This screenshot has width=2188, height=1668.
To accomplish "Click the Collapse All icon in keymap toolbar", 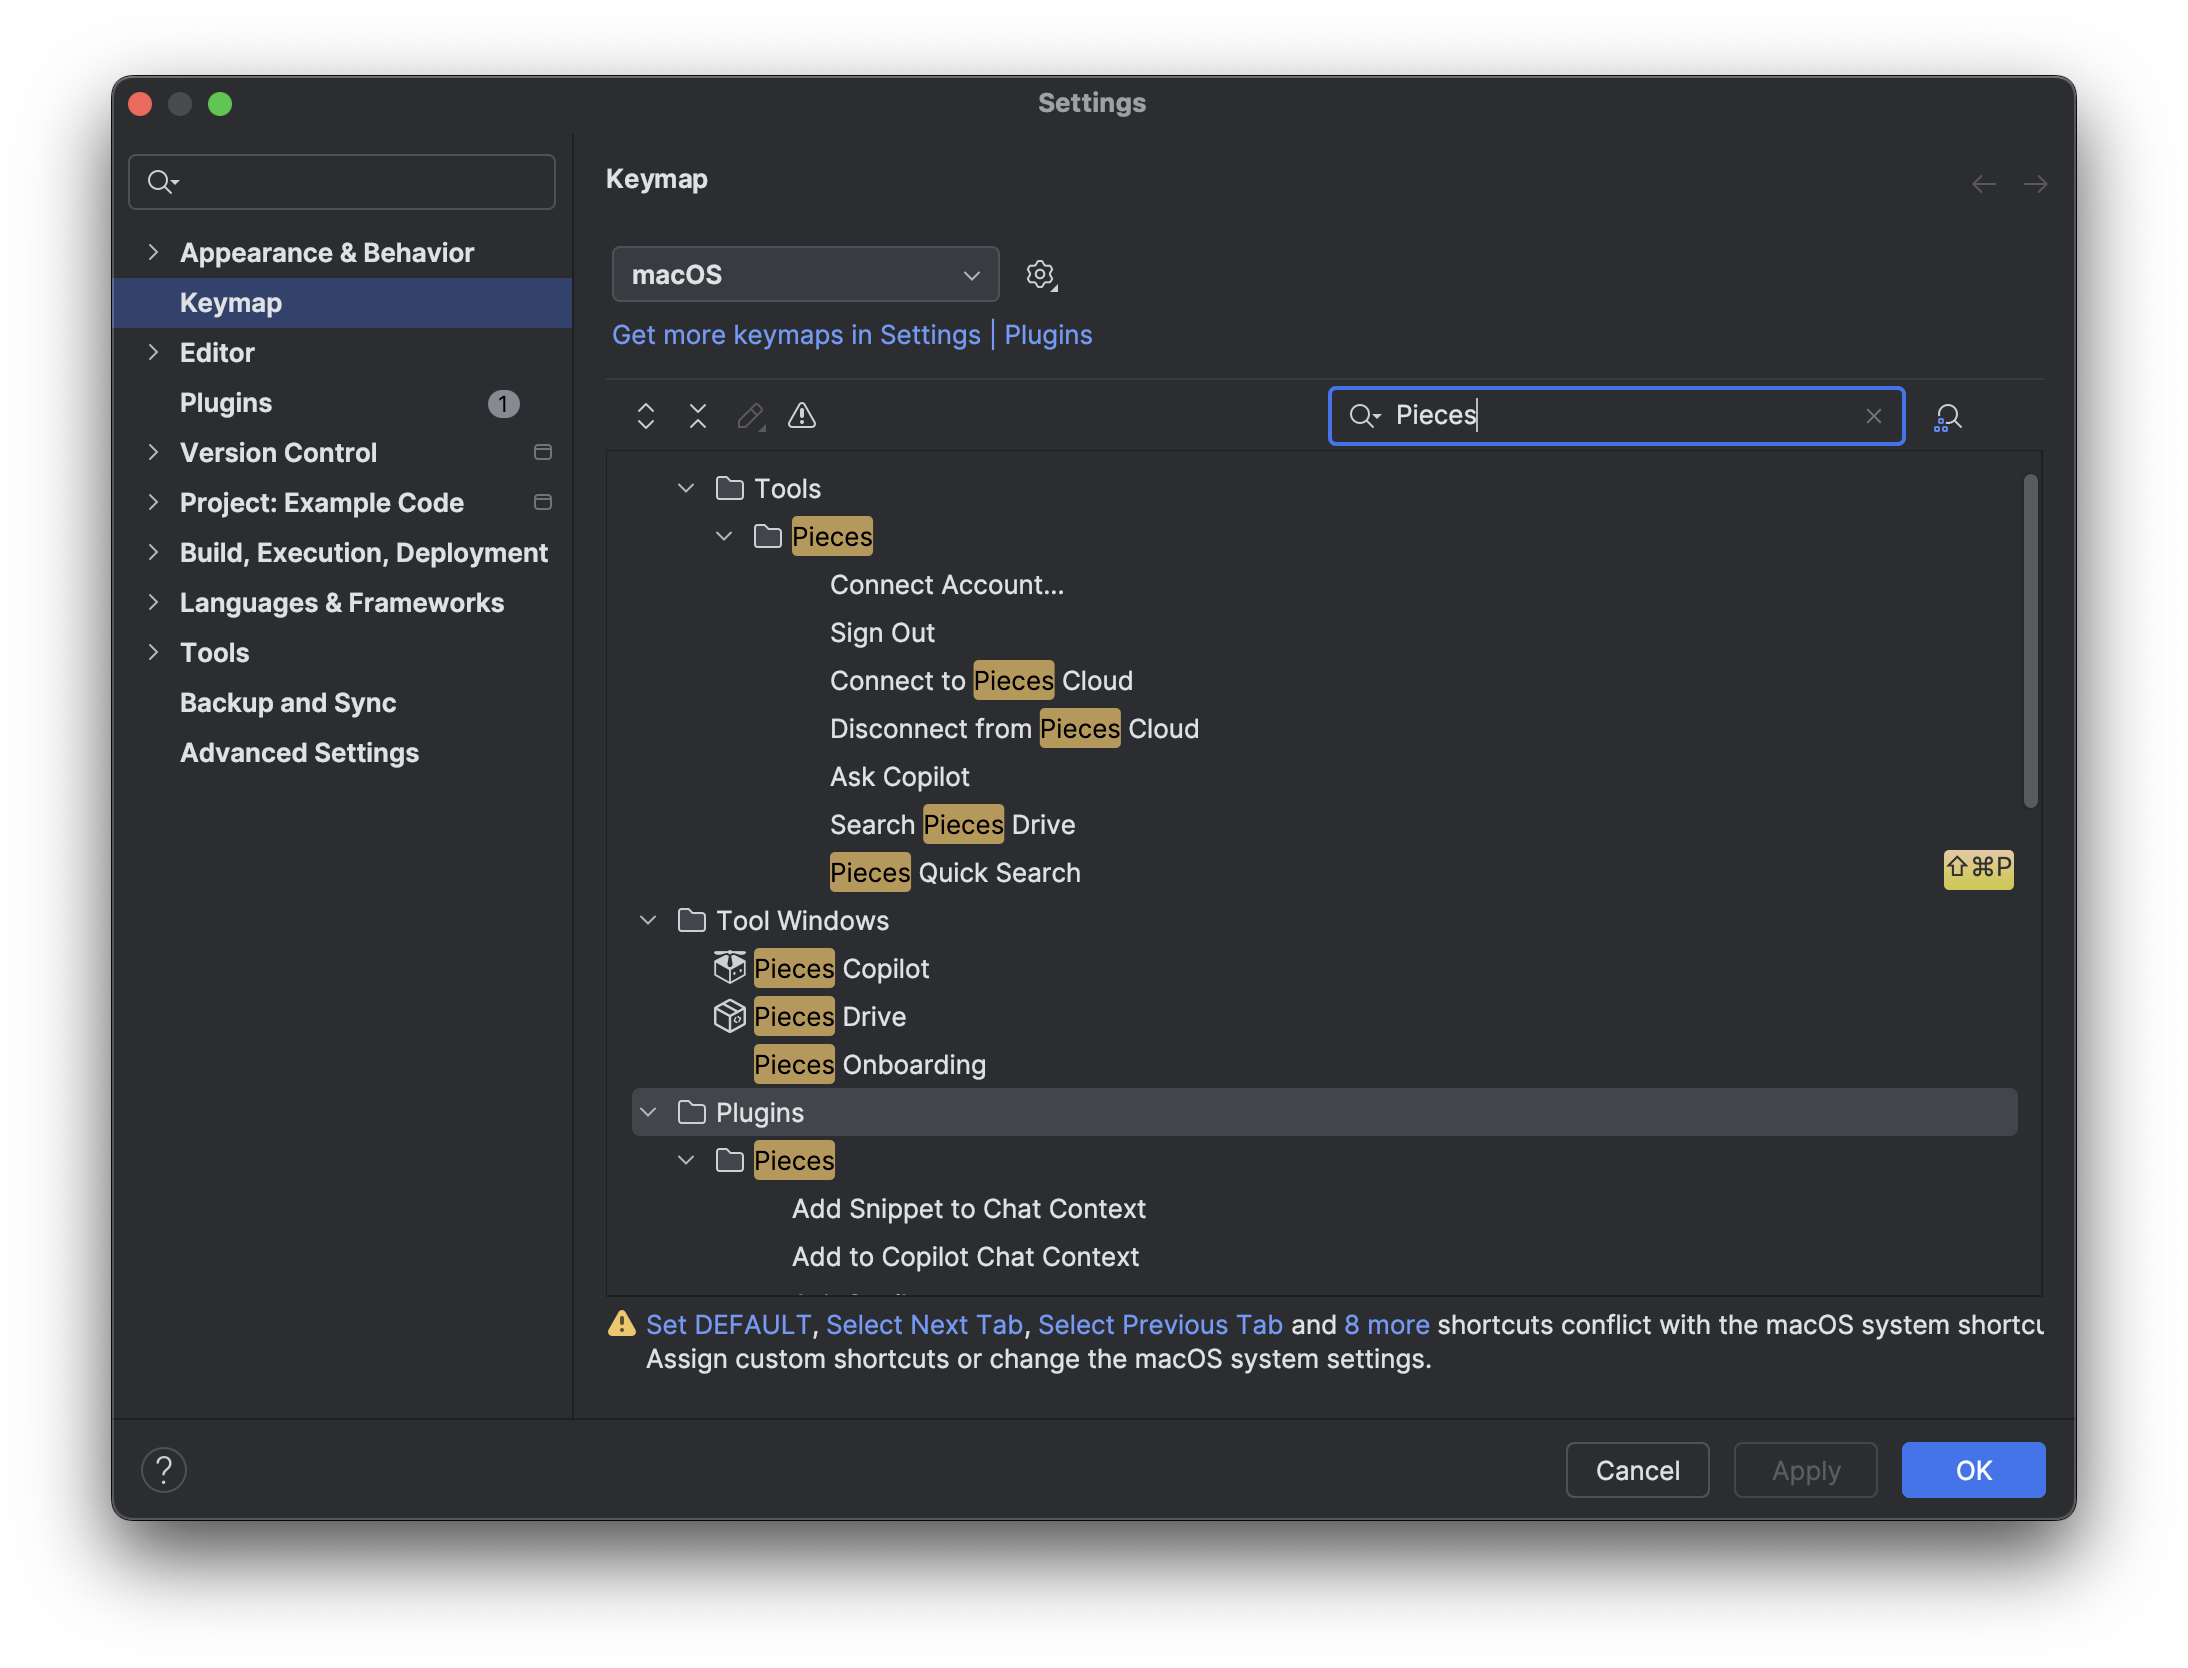I will tap(698, 416).
